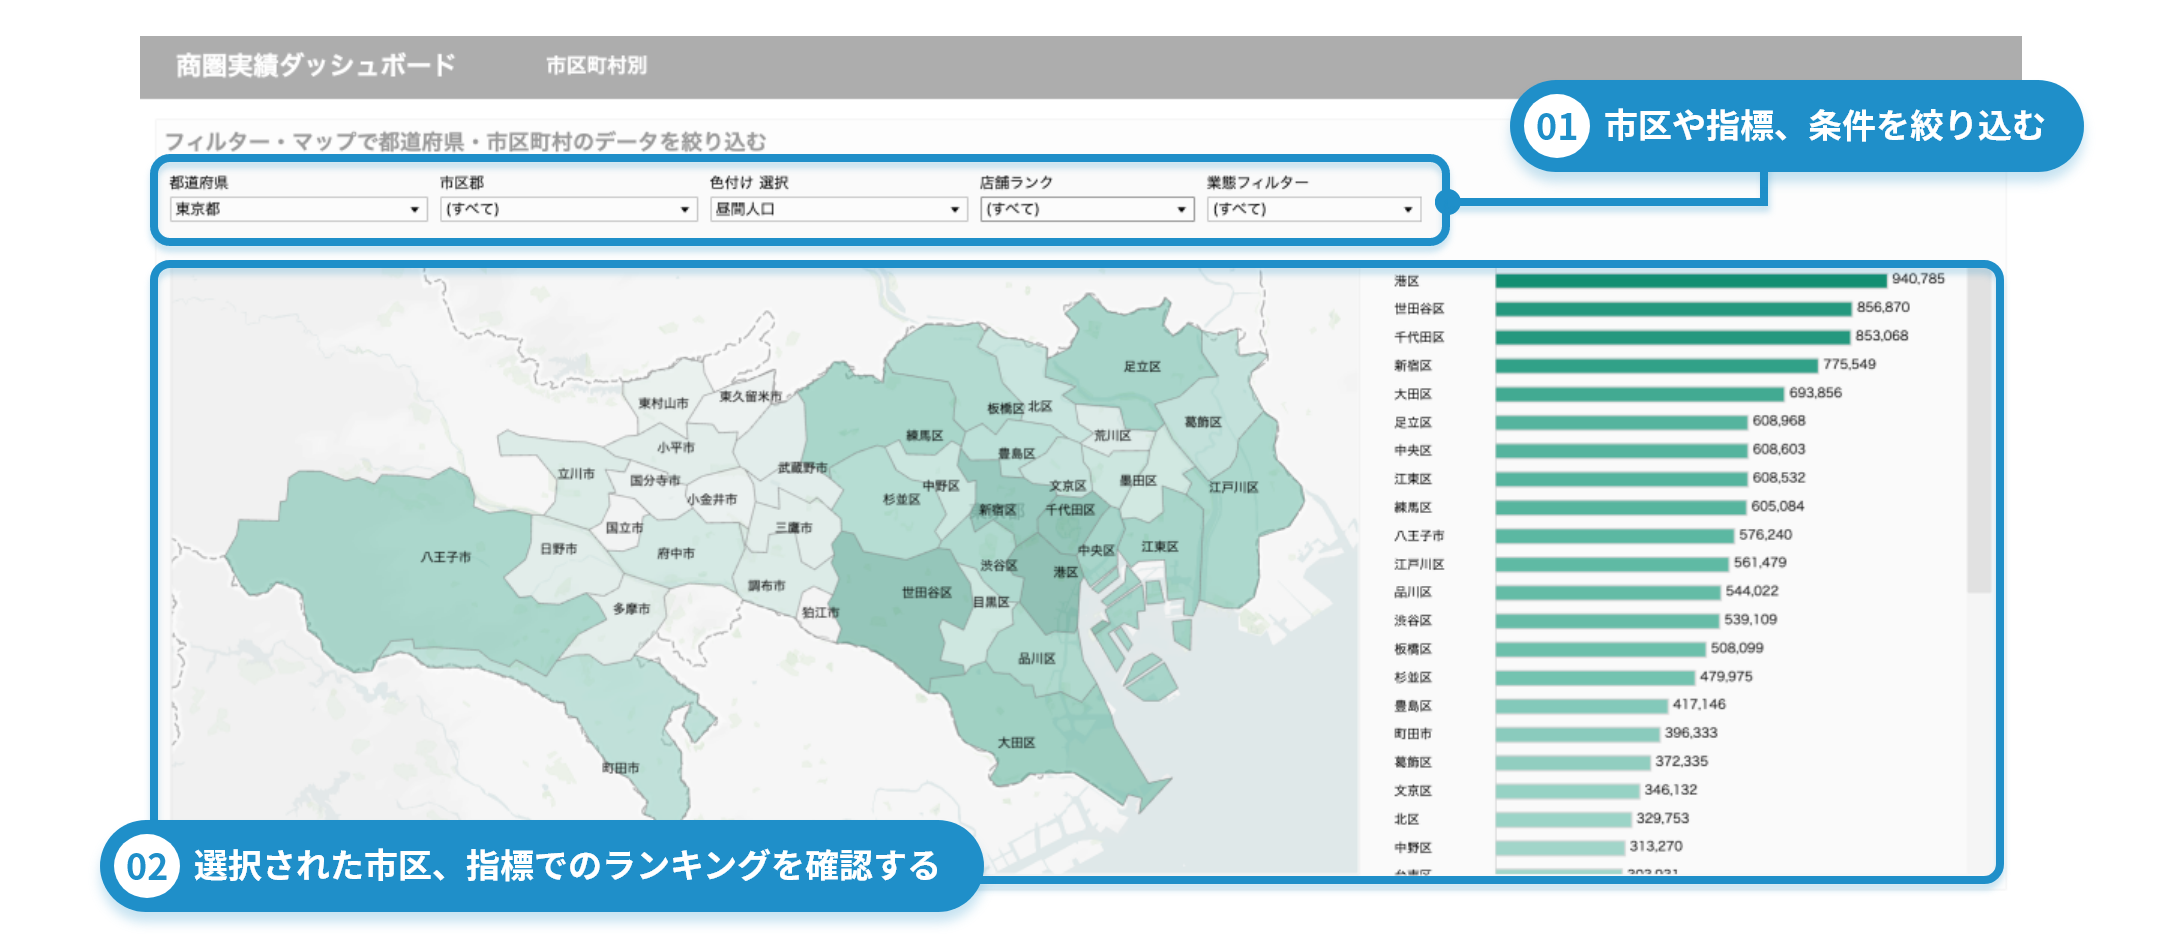The width and height of the screenshot is (2160, 940).
Task: Click the 葛飾区 label in the ranking
Action: pyautogui.click(x=1413, y=762)
